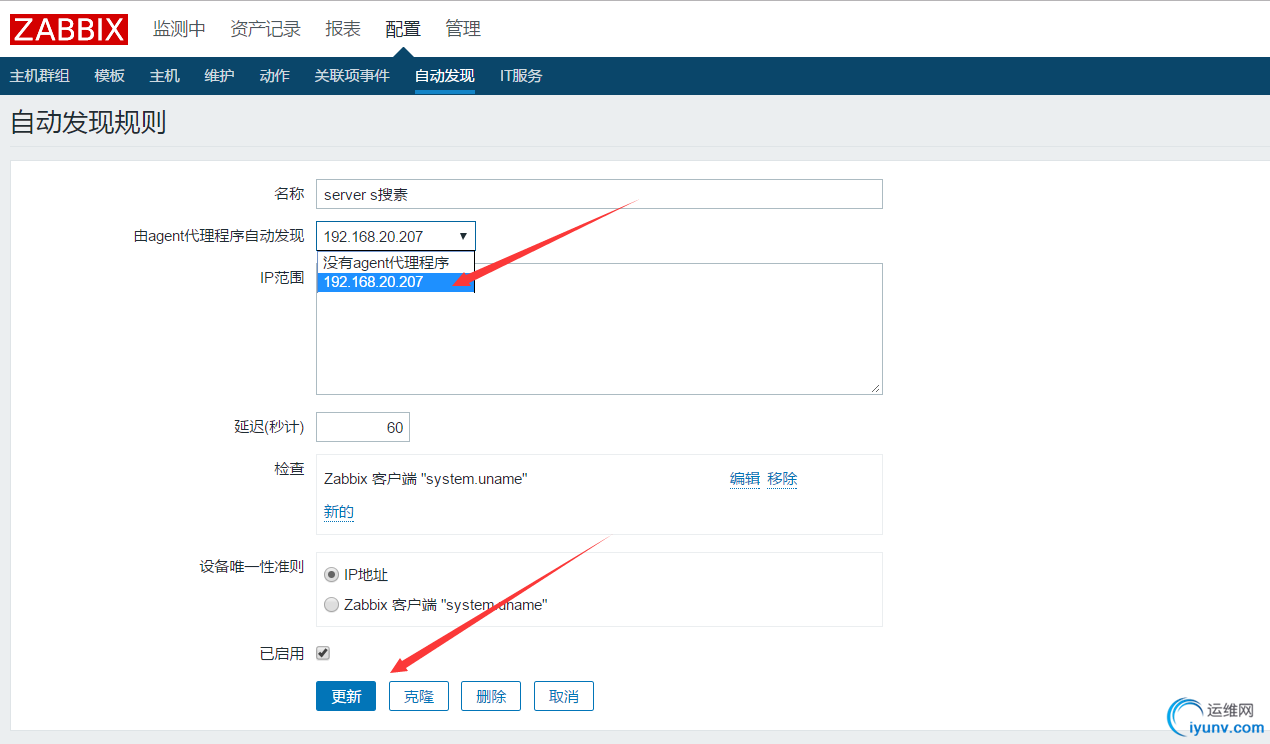Click 新的 link to add check
The height and width of the screenshot is (744, 1270).
pyautogui.click(x=339, y=512)
